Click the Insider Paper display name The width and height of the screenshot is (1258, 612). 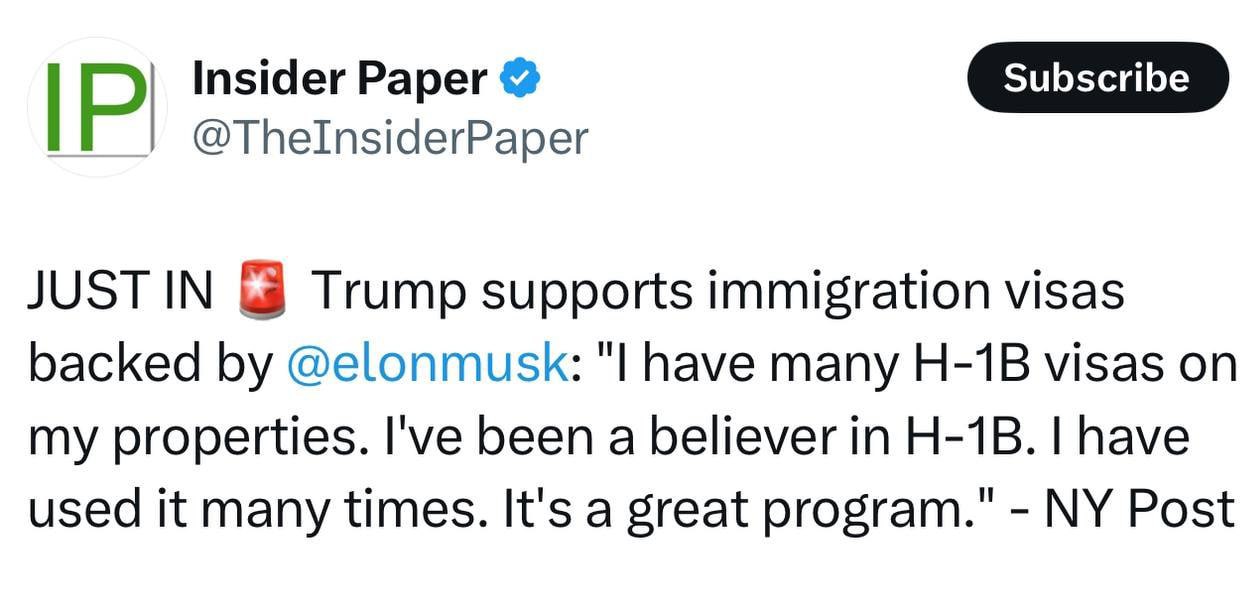(340, 78)
